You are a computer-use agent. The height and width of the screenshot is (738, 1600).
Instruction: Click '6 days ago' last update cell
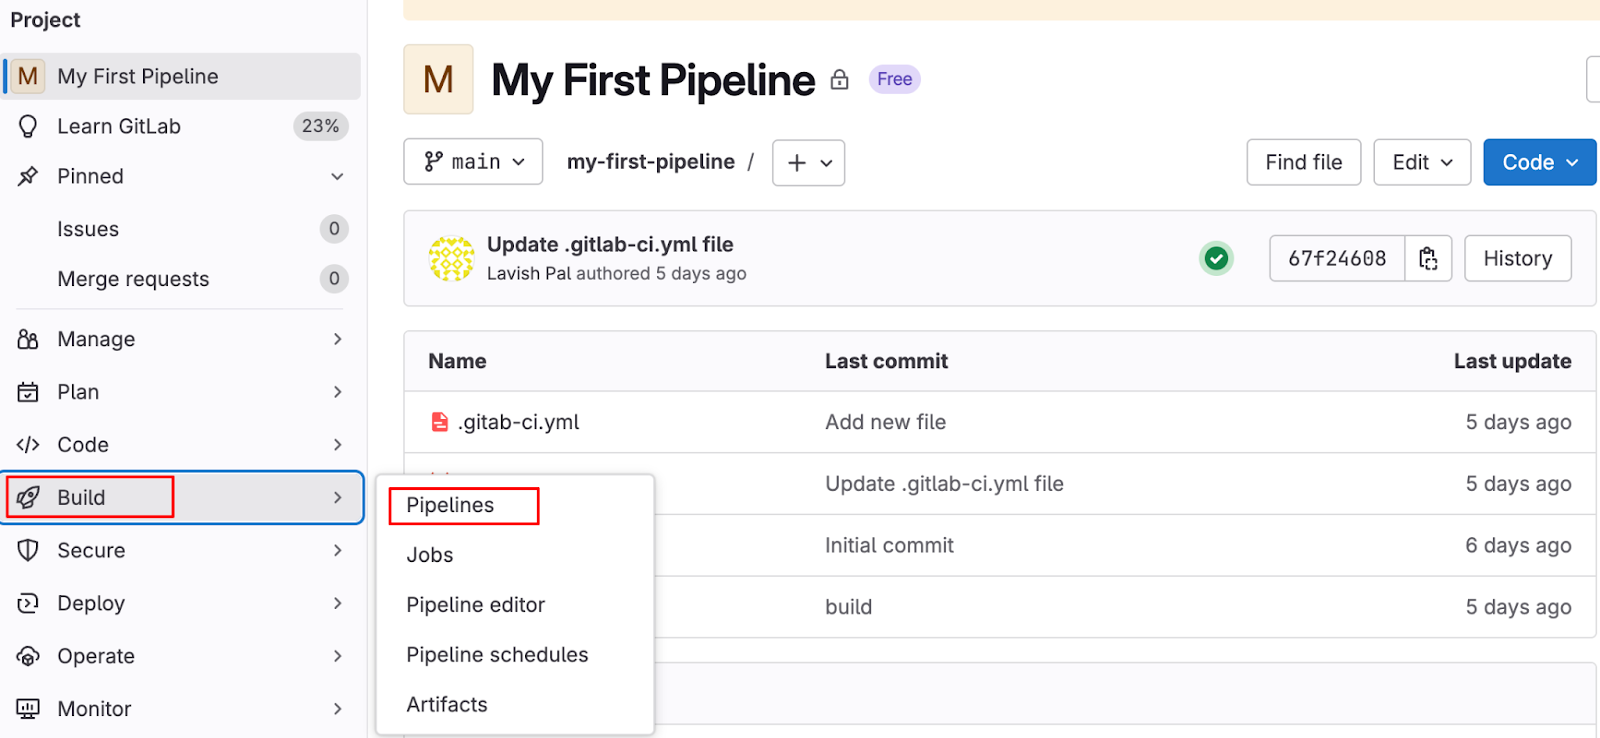[x=1518, y=545]
